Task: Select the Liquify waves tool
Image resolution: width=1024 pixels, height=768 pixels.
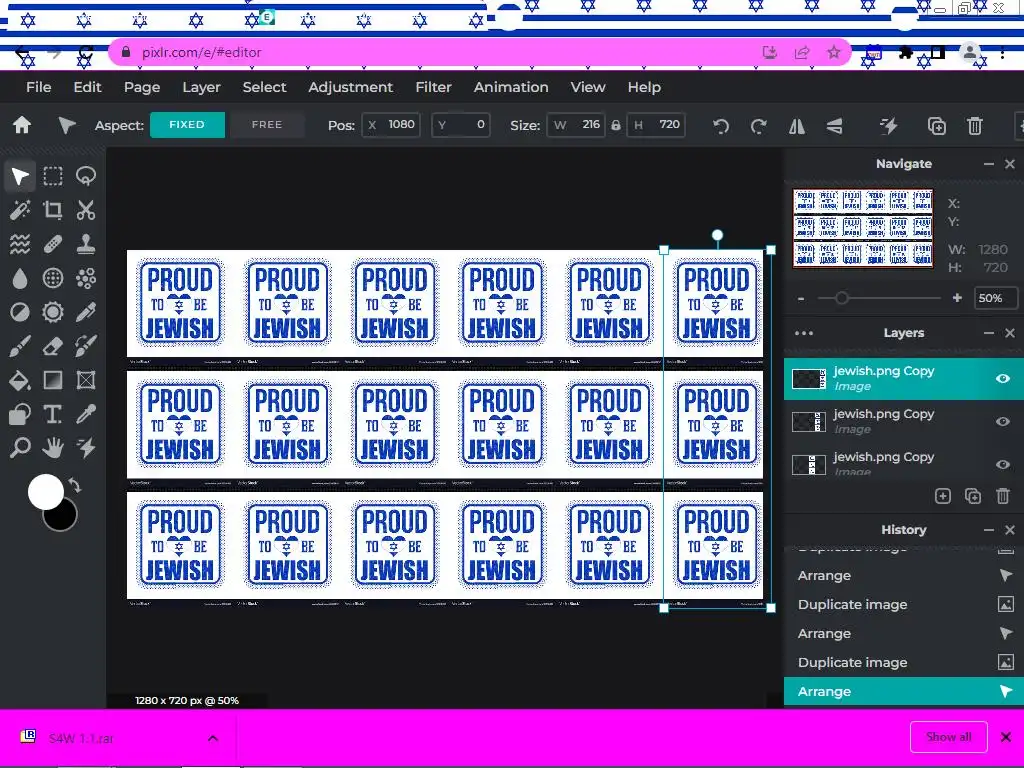Action: click(20, 244)
